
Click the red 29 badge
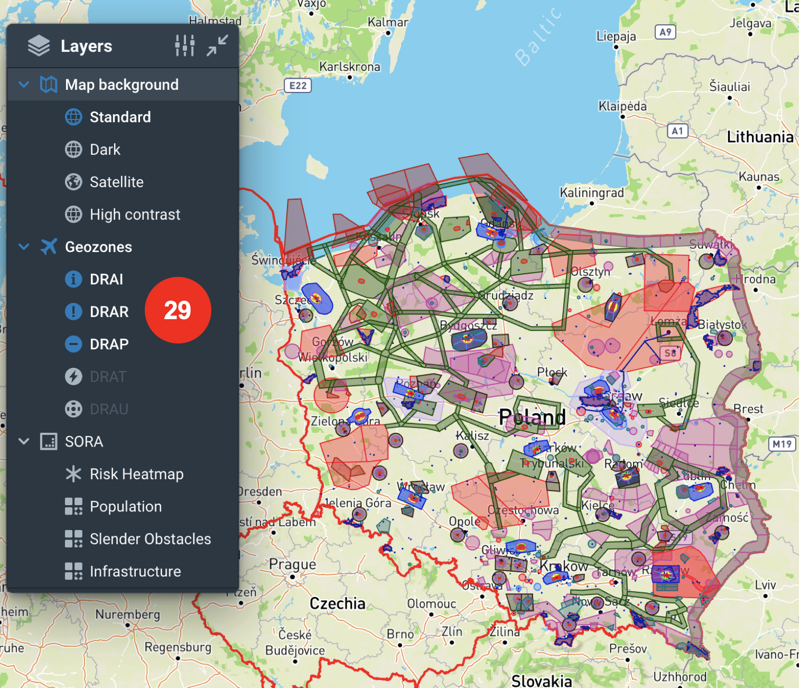click(178, 311)
